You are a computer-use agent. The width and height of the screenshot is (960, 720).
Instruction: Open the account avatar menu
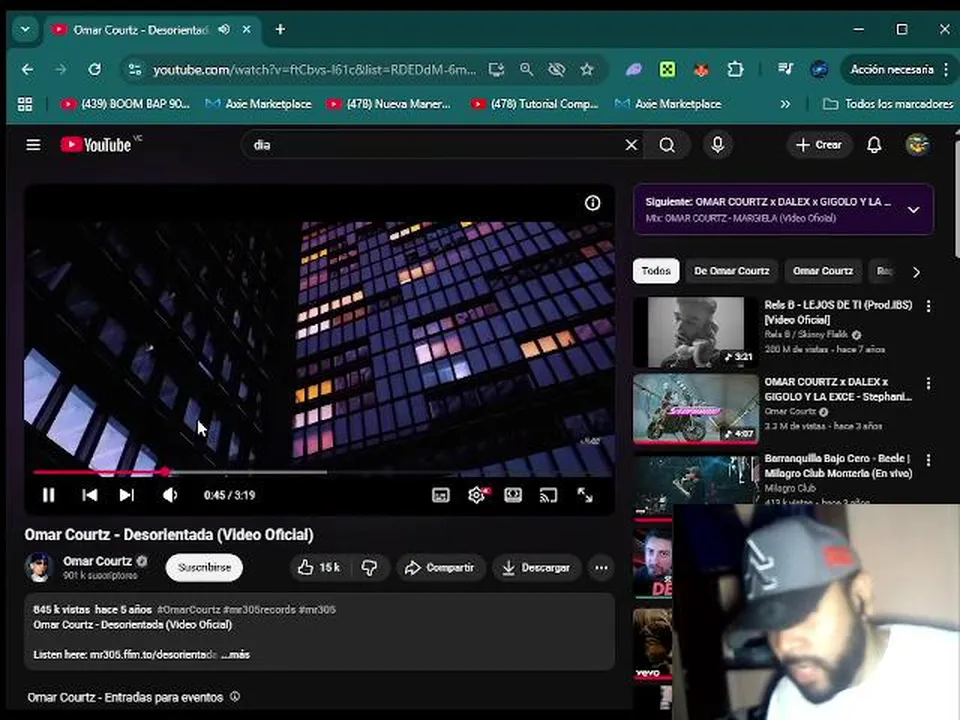click(x=917, y=145)
